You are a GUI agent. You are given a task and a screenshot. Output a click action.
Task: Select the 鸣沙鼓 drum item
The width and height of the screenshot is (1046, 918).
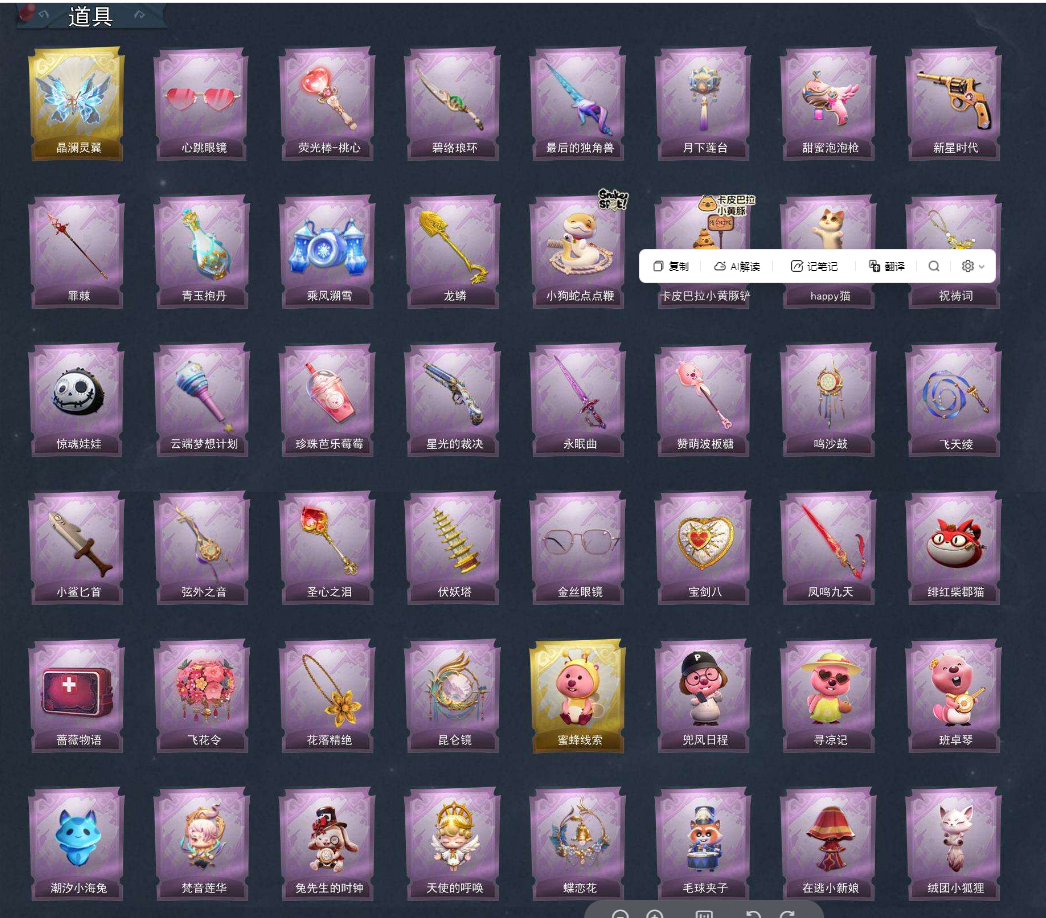click(829, 400)
